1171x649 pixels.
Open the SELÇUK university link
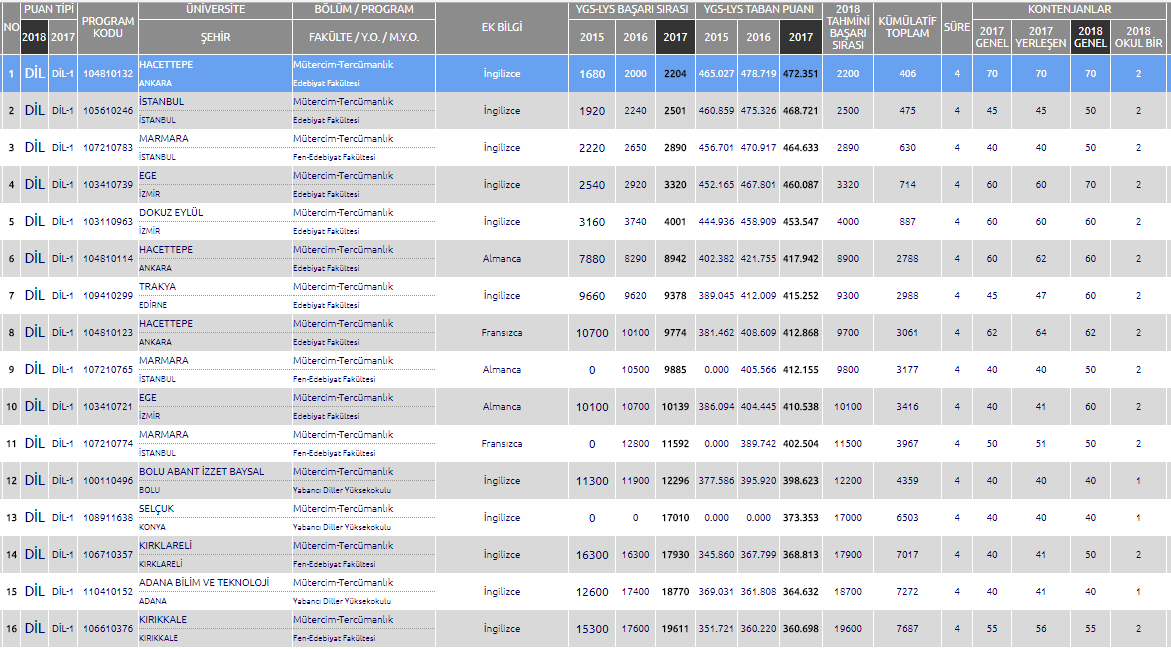click(x=156, y=509)
